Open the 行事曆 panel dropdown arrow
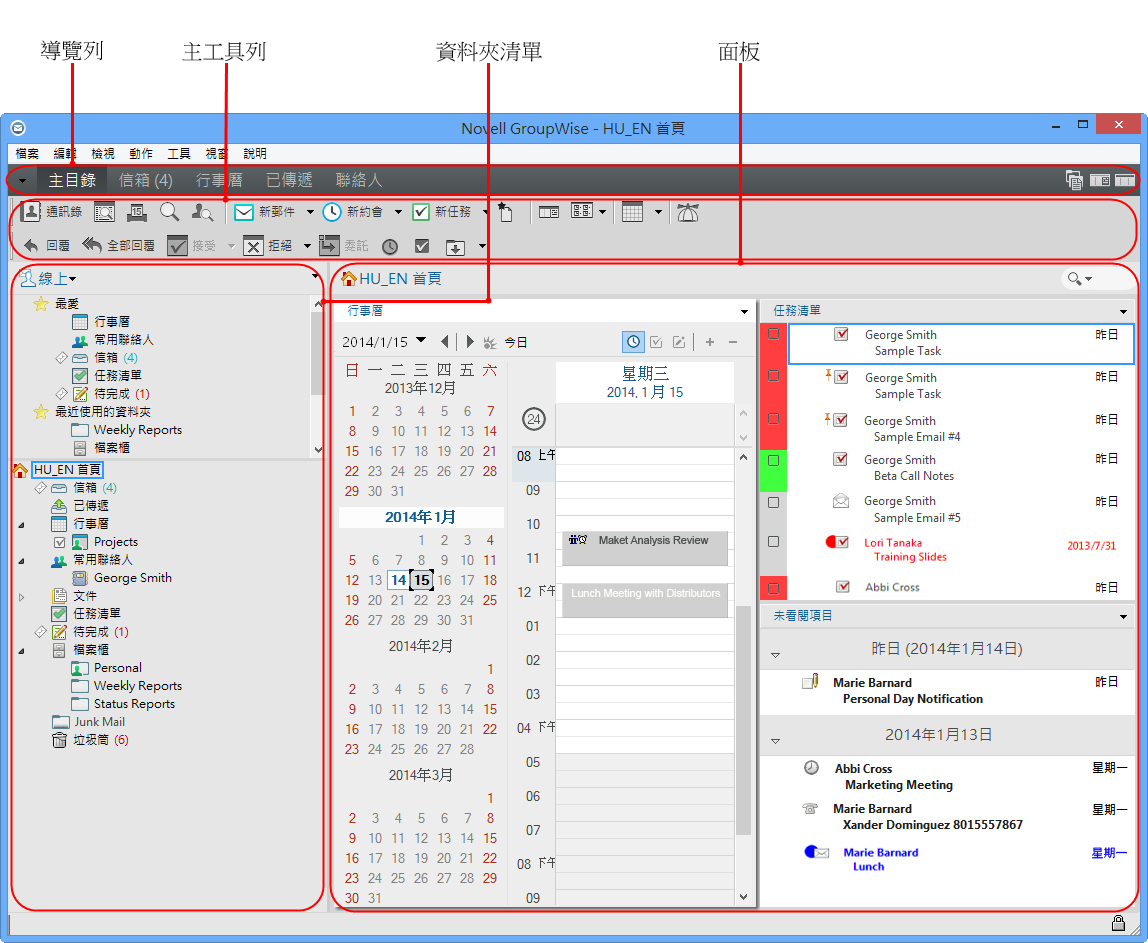1148x943 pixels. click(744, 312)
